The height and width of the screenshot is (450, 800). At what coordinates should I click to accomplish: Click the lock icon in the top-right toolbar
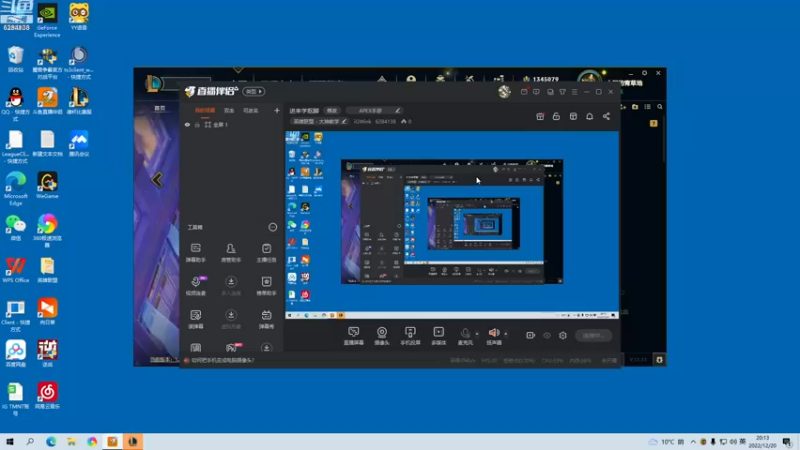556,116
